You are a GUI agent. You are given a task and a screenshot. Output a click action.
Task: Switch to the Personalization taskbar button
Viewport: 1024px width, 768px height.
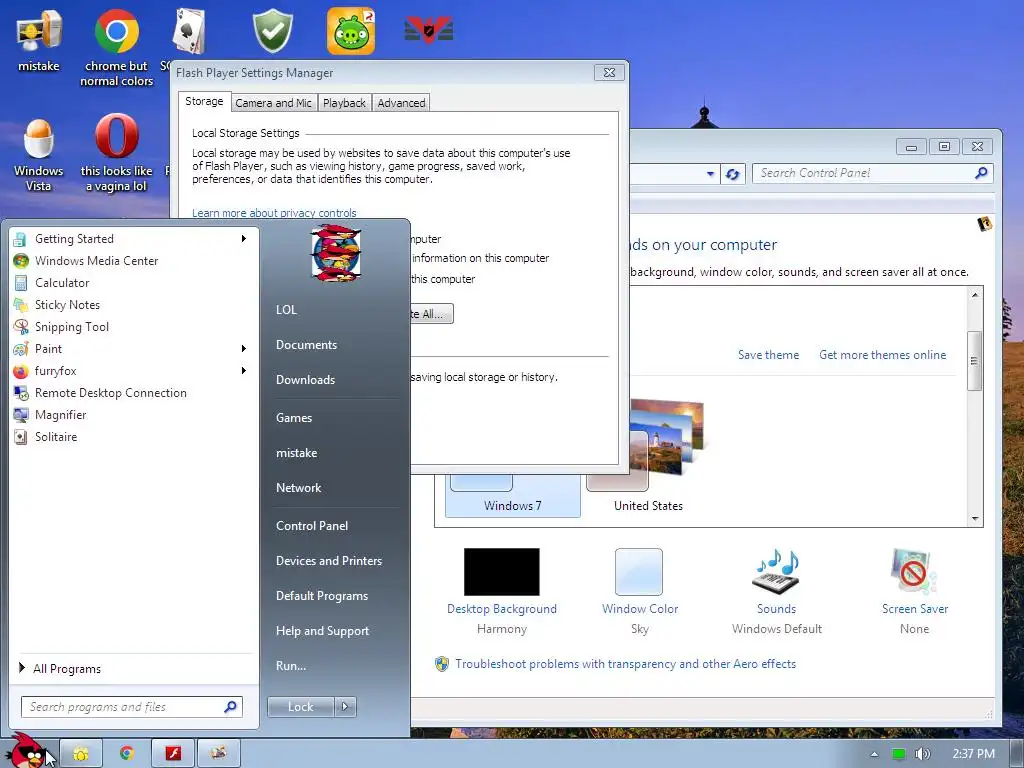(219, 754)
